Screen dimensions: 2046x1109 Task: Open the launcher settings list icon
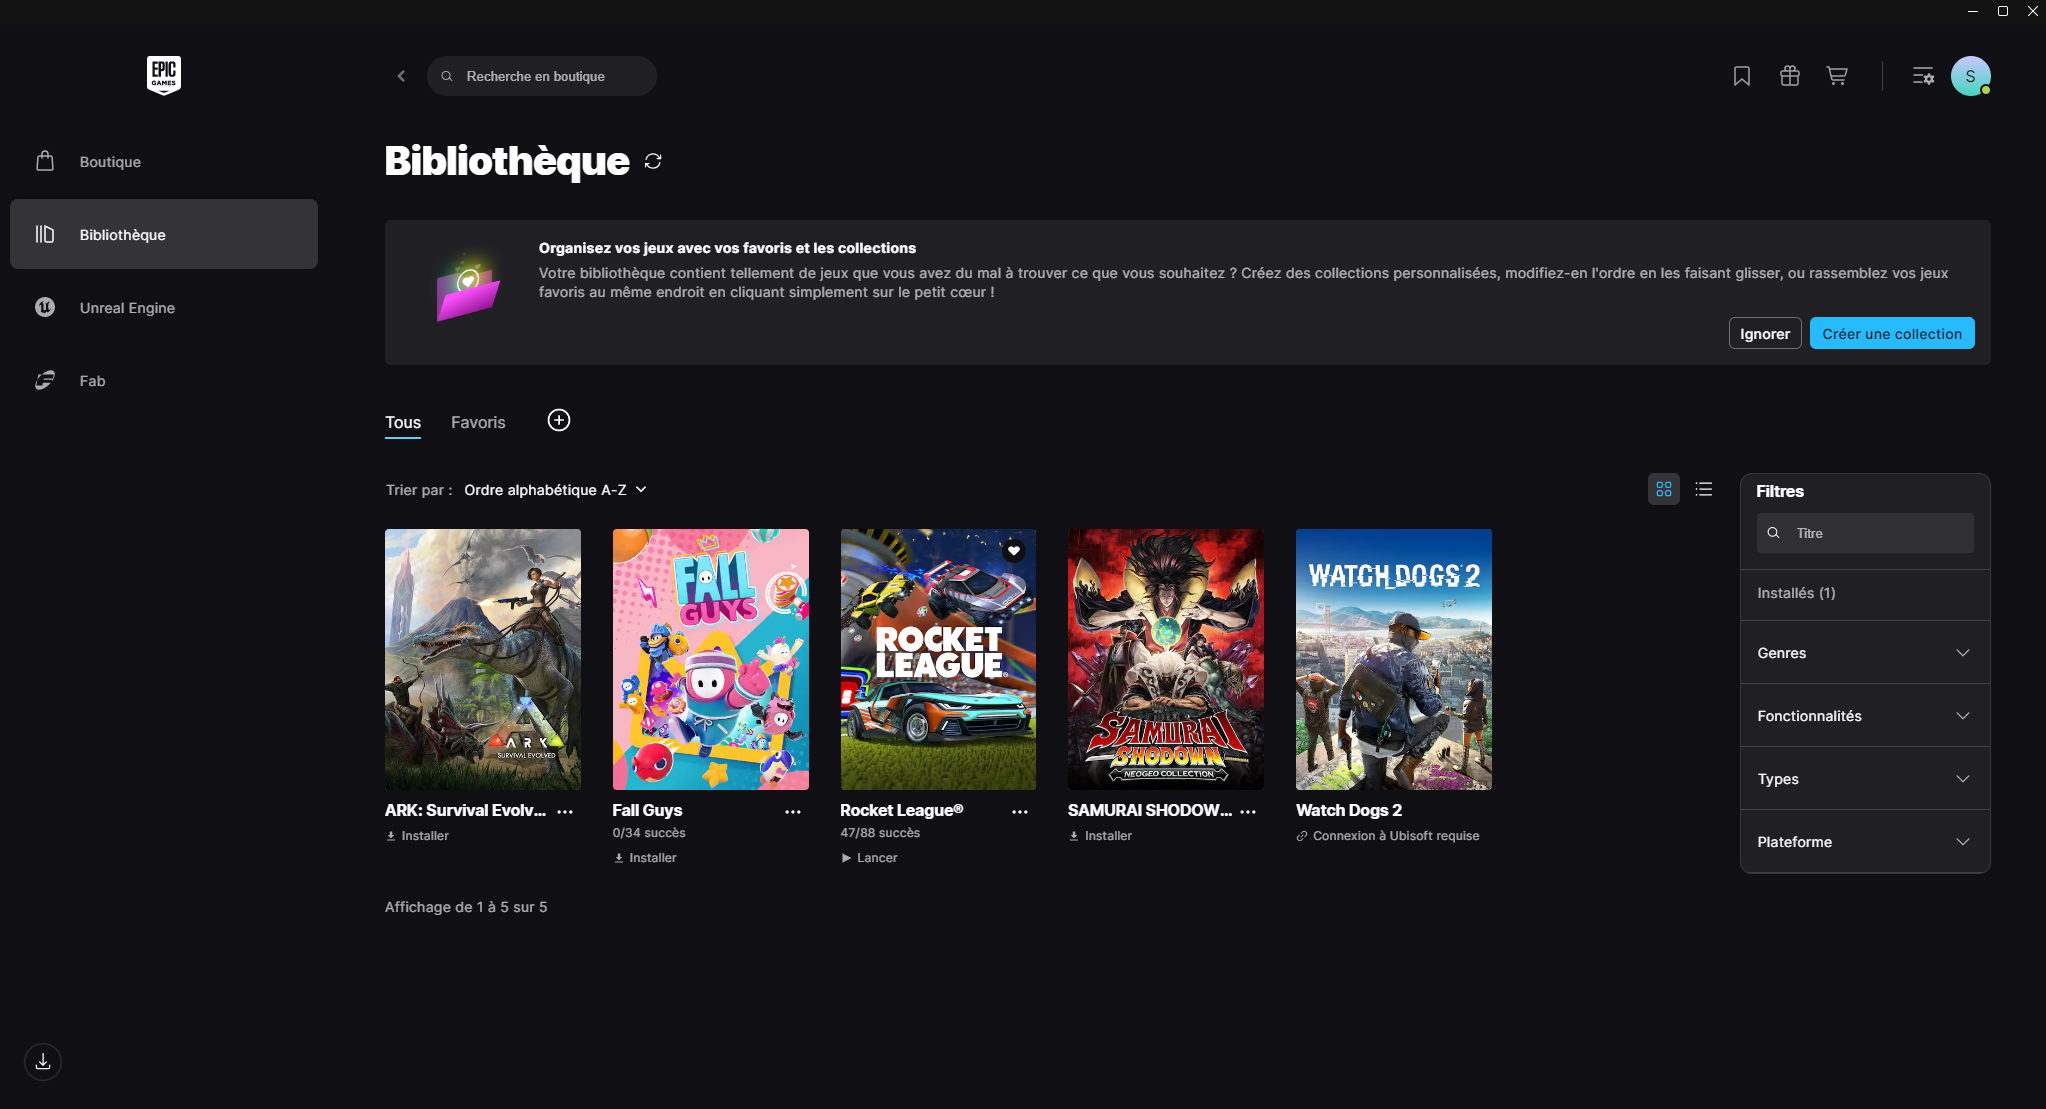tap(1923, 76)
